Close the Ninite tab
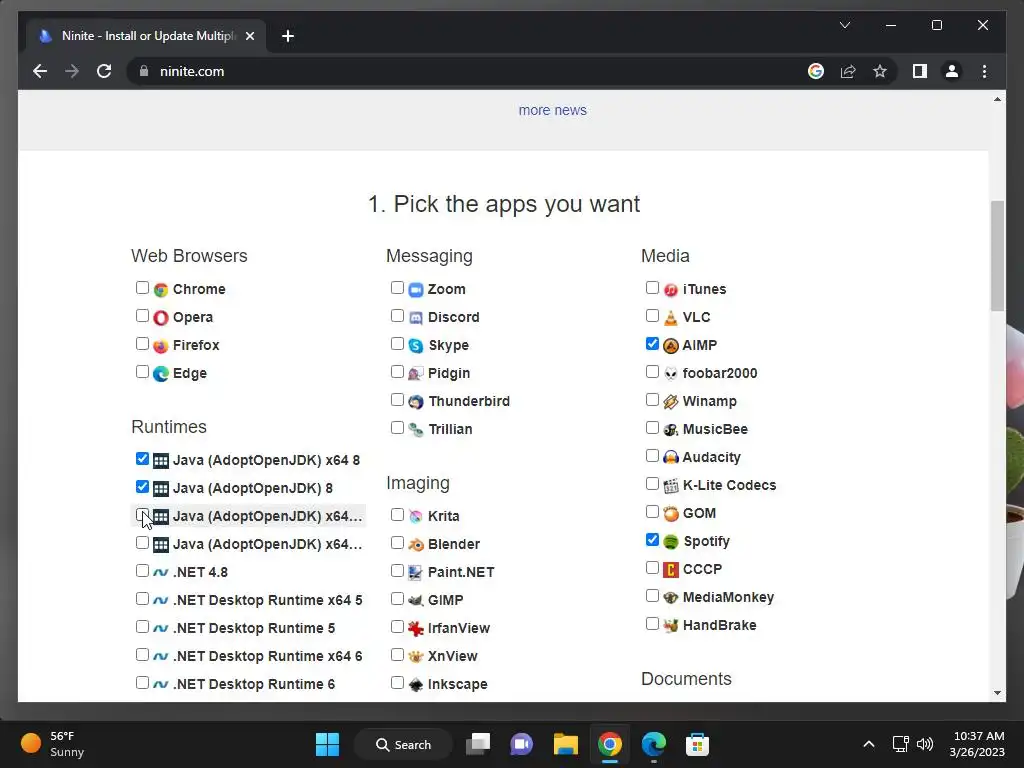 249,36
